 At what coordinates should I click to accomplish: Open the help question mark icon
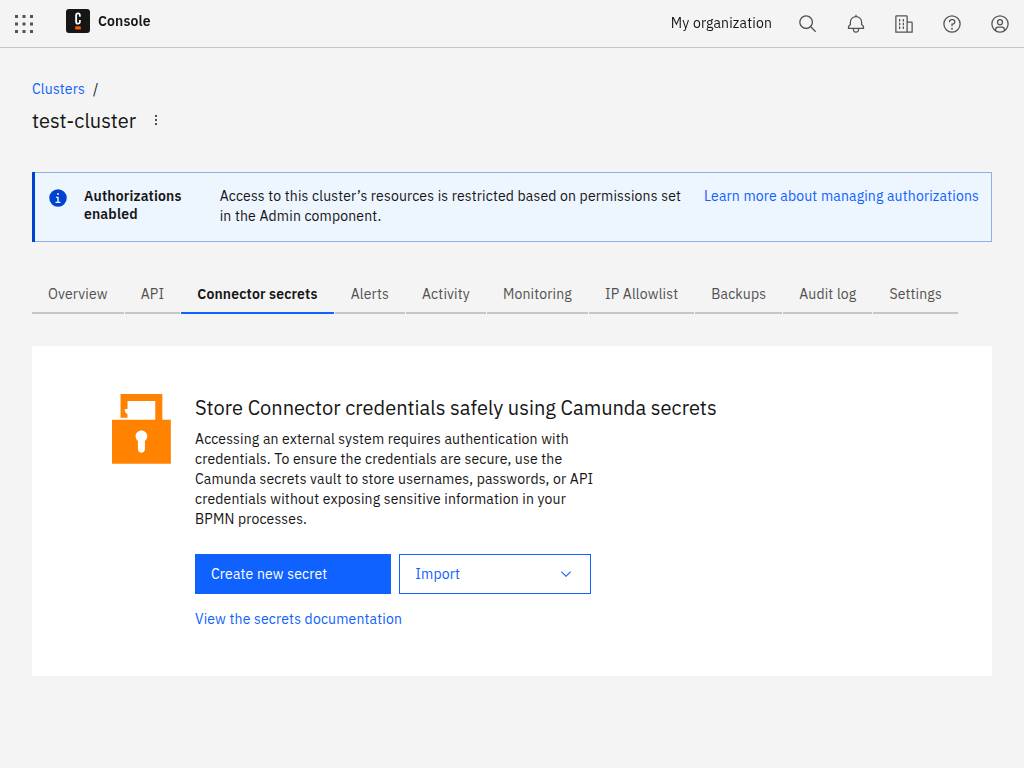click(952, 24)
